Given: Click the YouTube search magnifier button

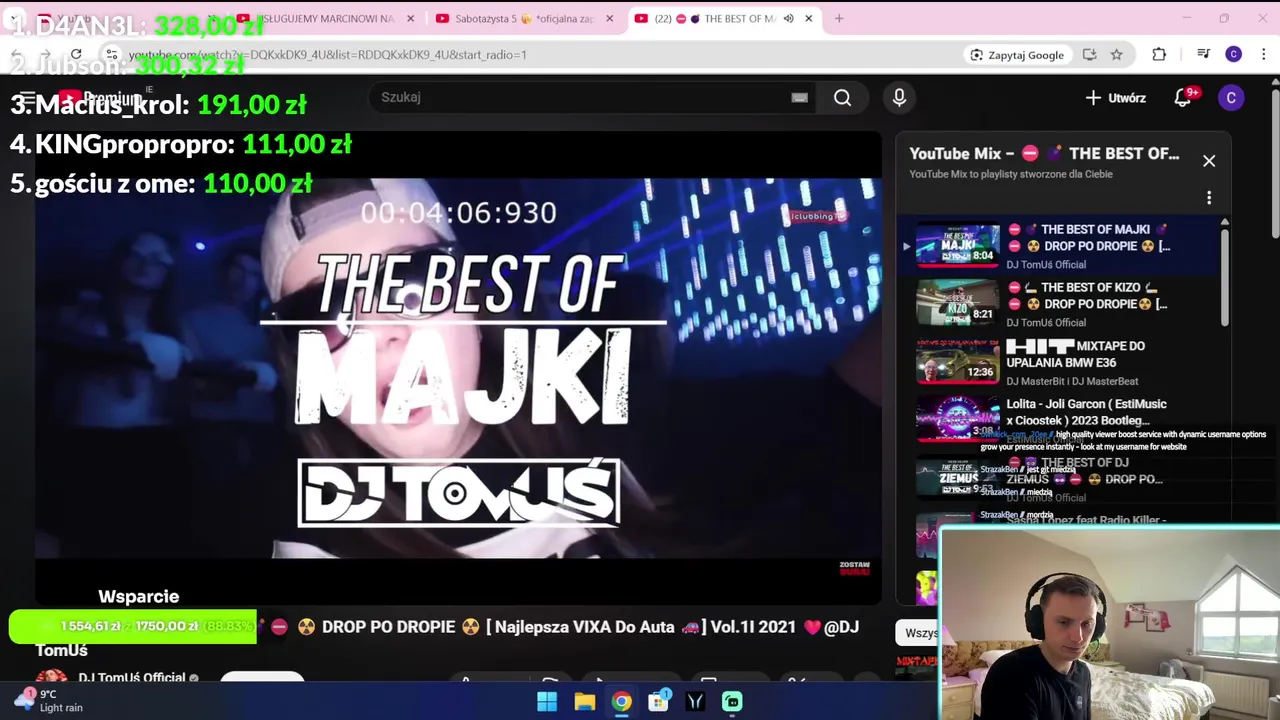Looking at the screenshot, I should coord(842,97).
